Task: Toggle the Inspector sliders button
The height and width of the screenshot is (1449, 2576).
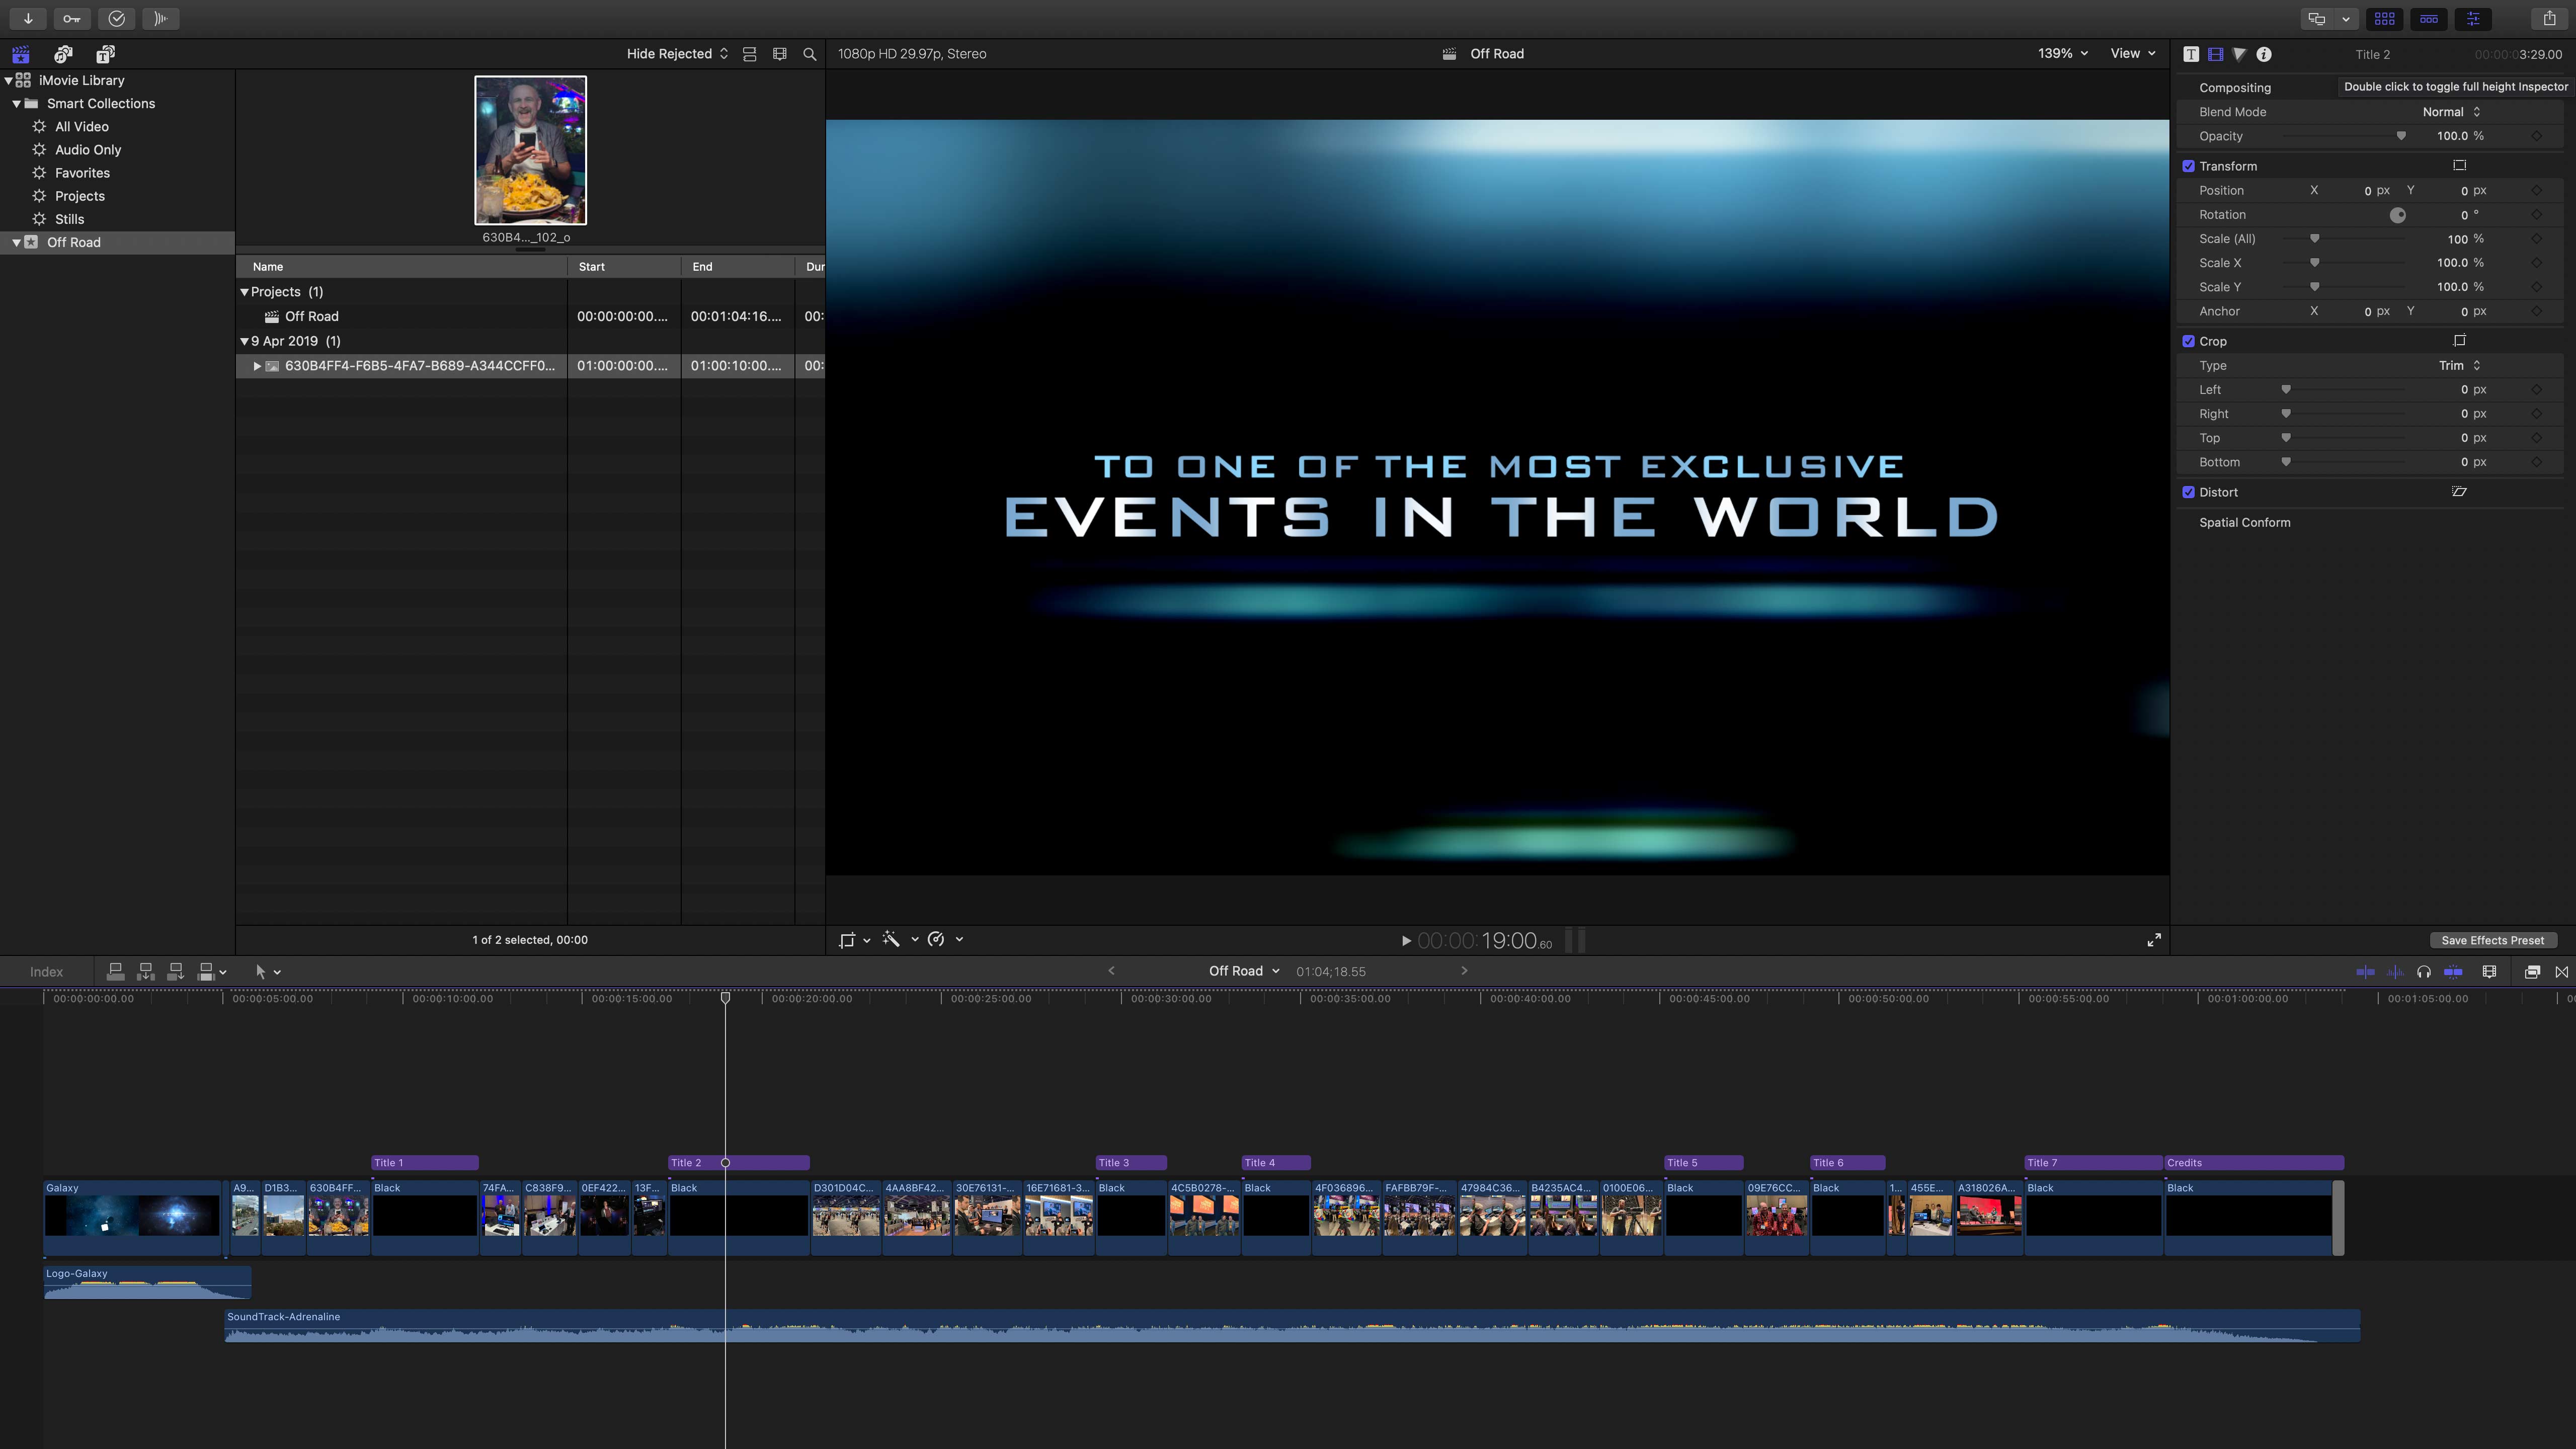Action: pyautogui.click(x=2473, y=18)
